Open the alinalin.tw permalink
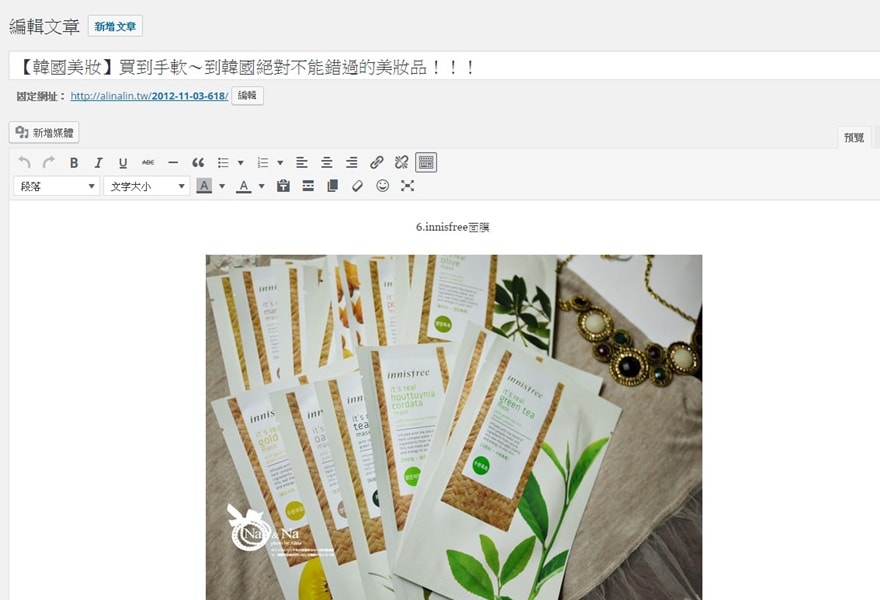The height and width of the screenshot is (600, 880). tap(149, 96)
